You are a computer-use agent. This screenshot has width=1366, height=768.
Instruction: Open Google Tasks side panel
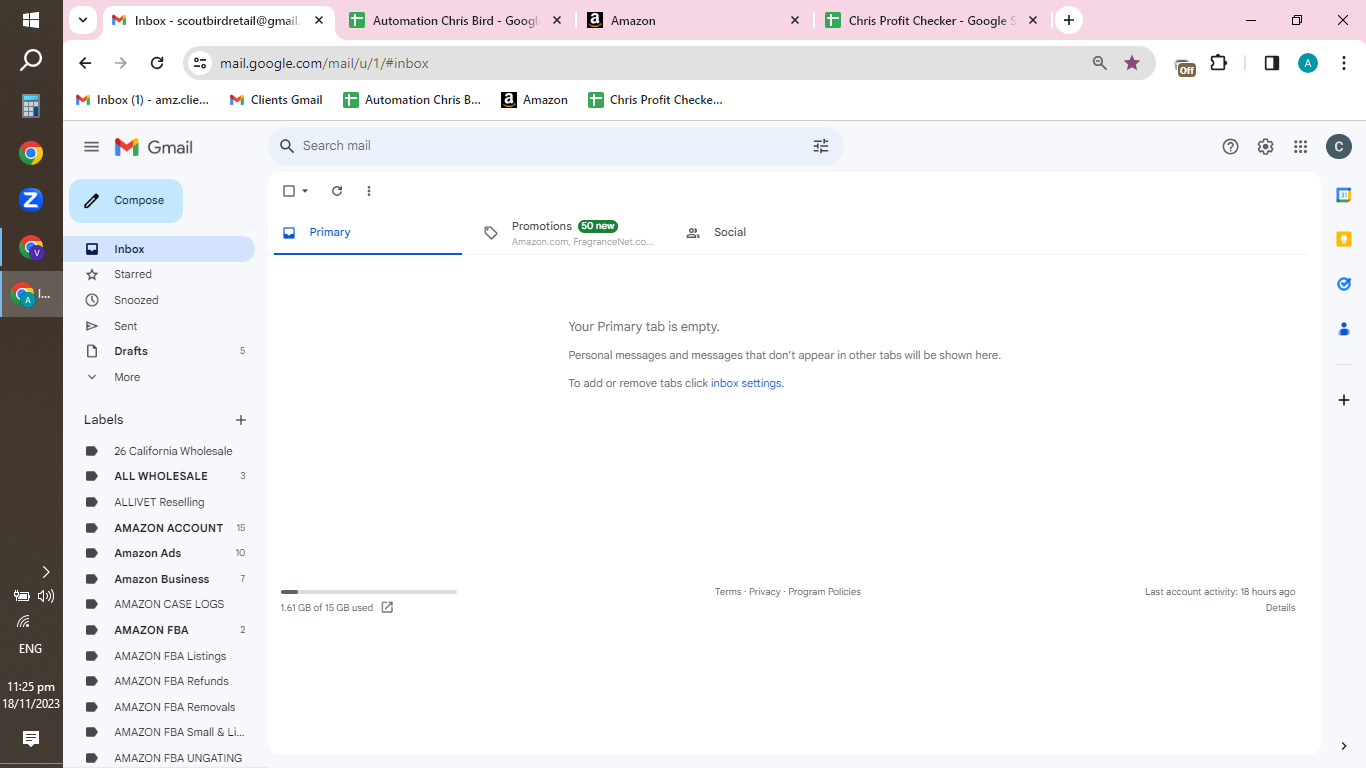1344,284
